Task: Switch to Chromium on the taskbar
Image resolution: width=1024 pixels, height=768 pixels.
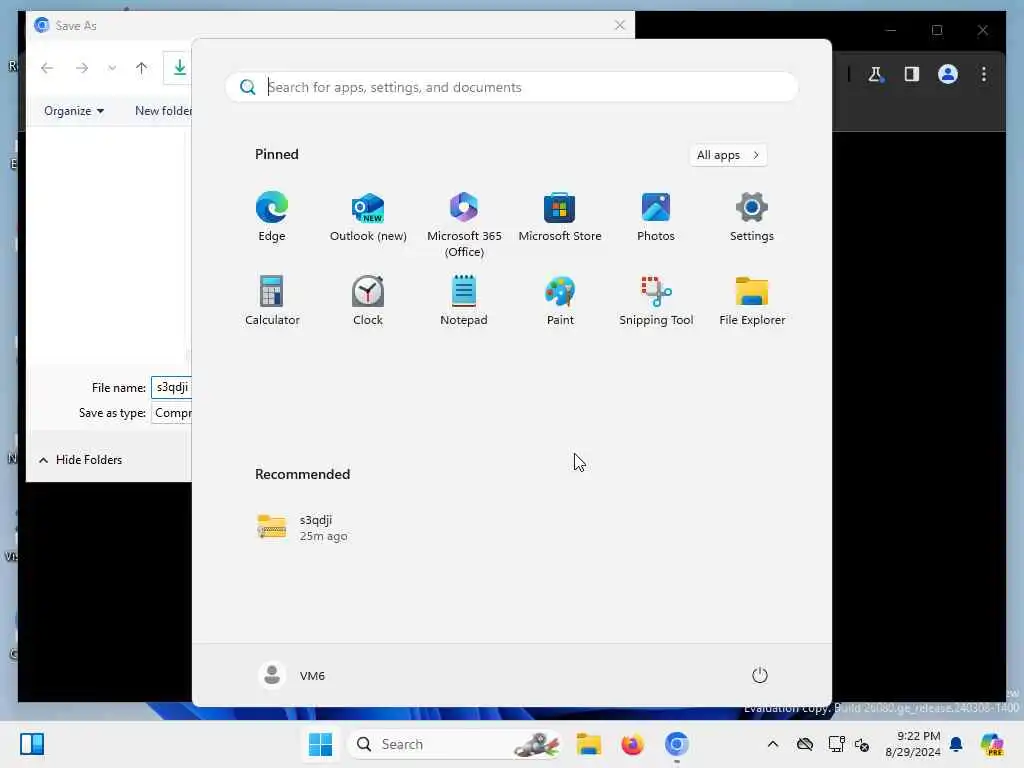Action: click(677, 744)
